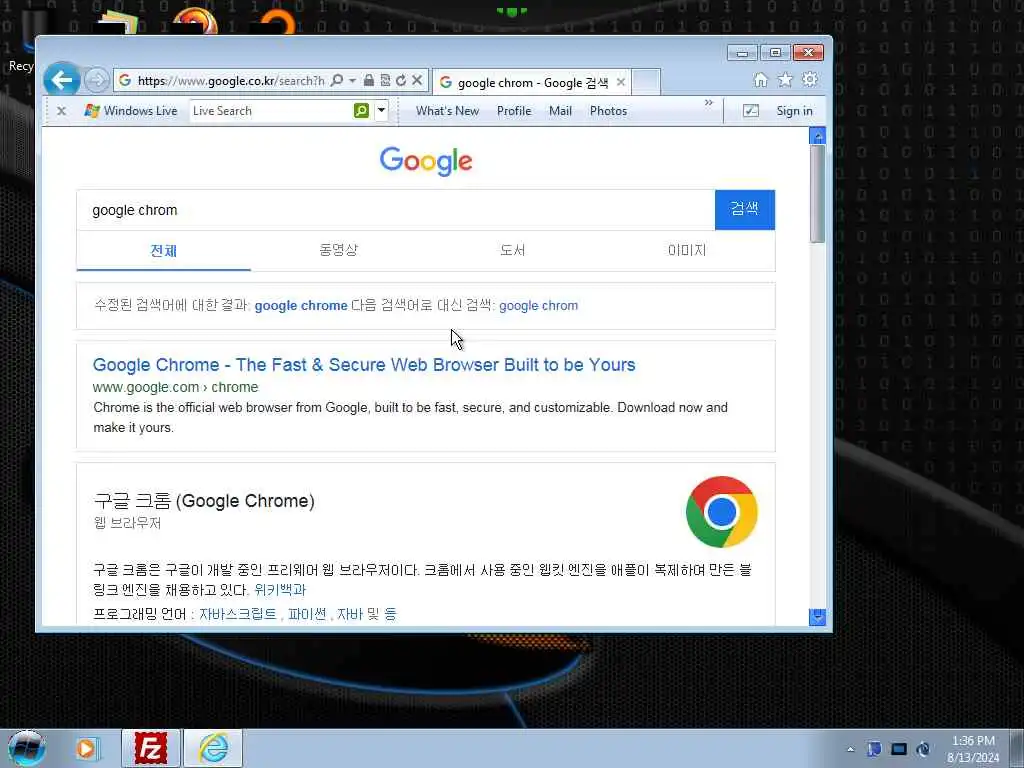The image size is (1024, 768).
Task: Open the corrected 'google chrome' link
Action: coord(301,306)
